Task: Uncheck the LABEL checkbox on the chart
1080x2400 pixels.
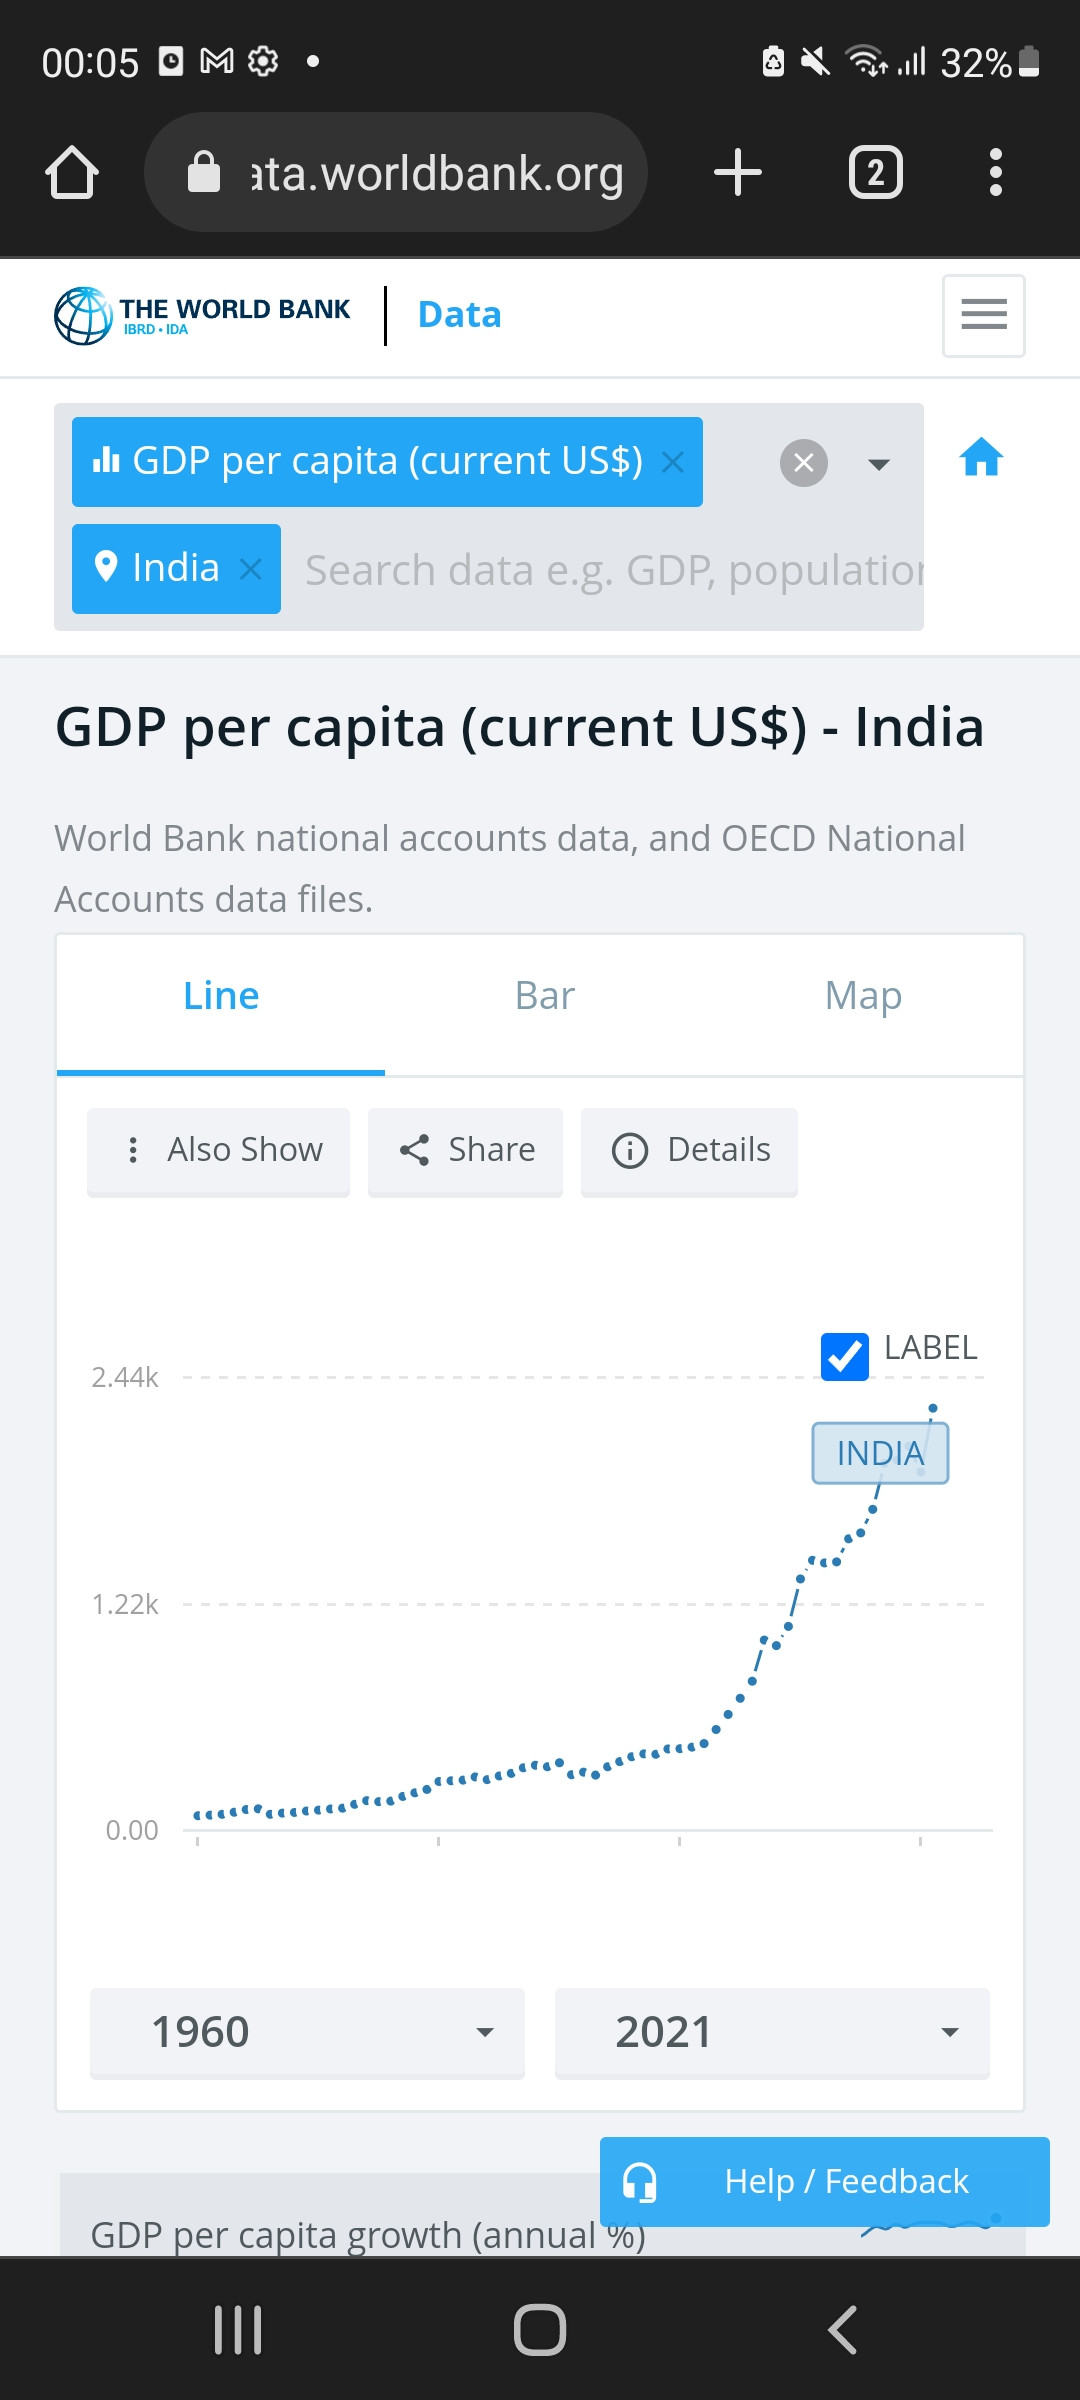Action: point(845,1357)
